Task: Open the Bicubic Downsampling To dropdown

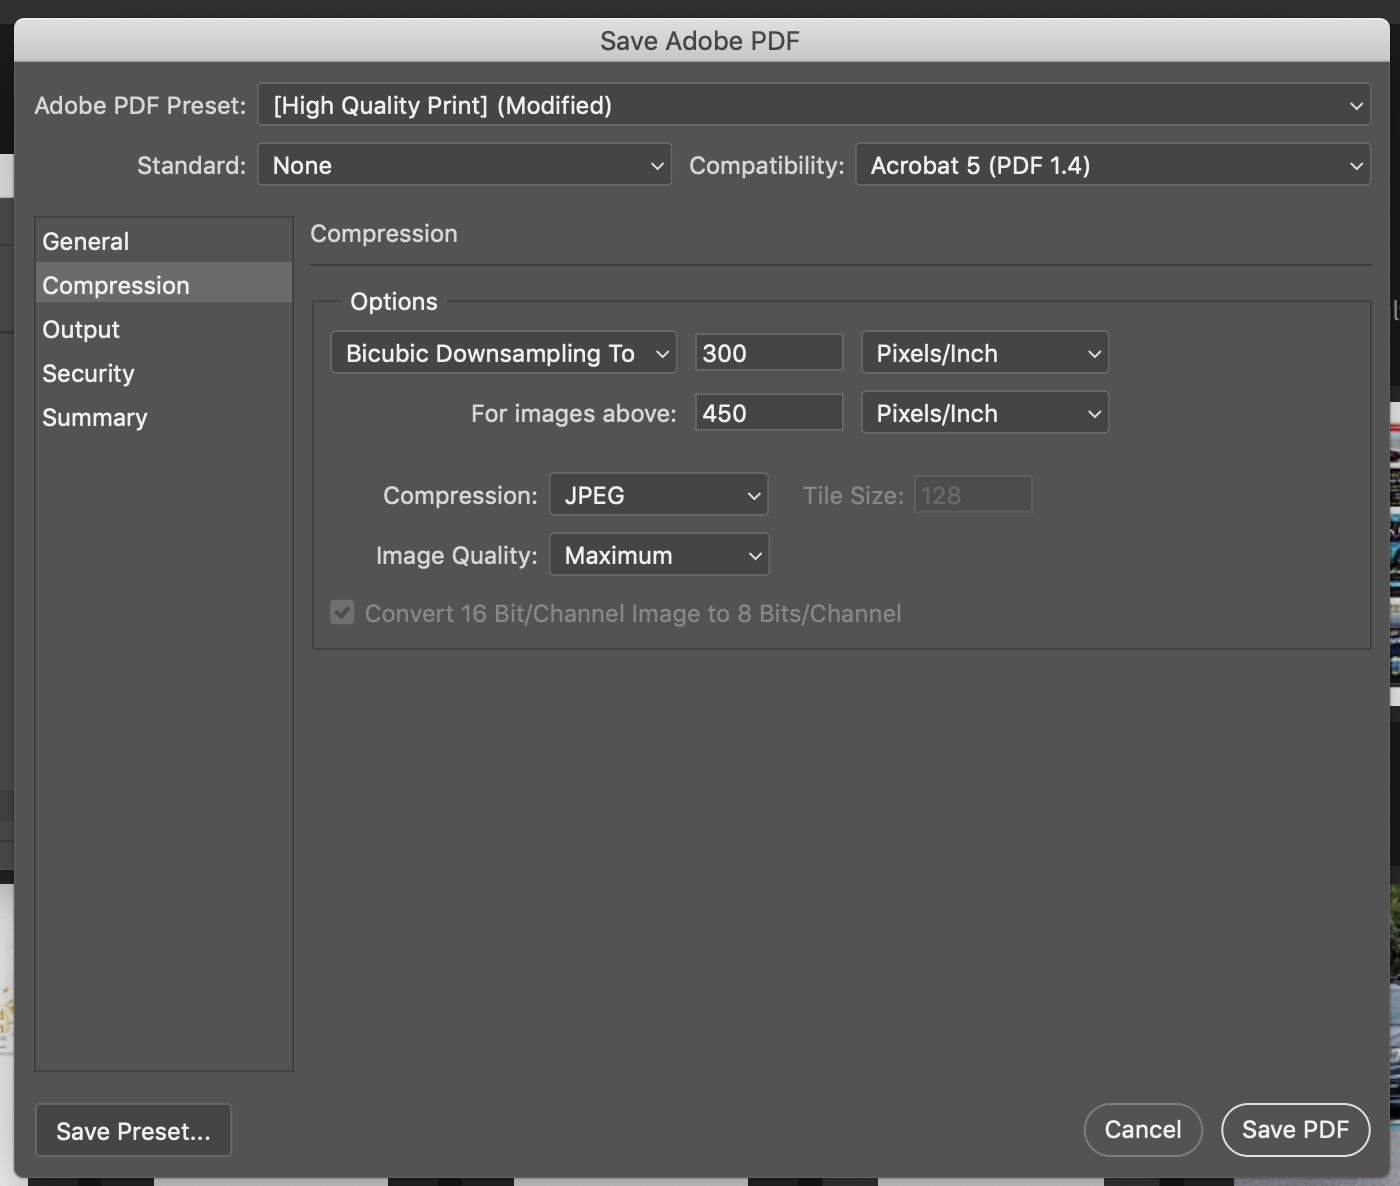Action: 503,352
